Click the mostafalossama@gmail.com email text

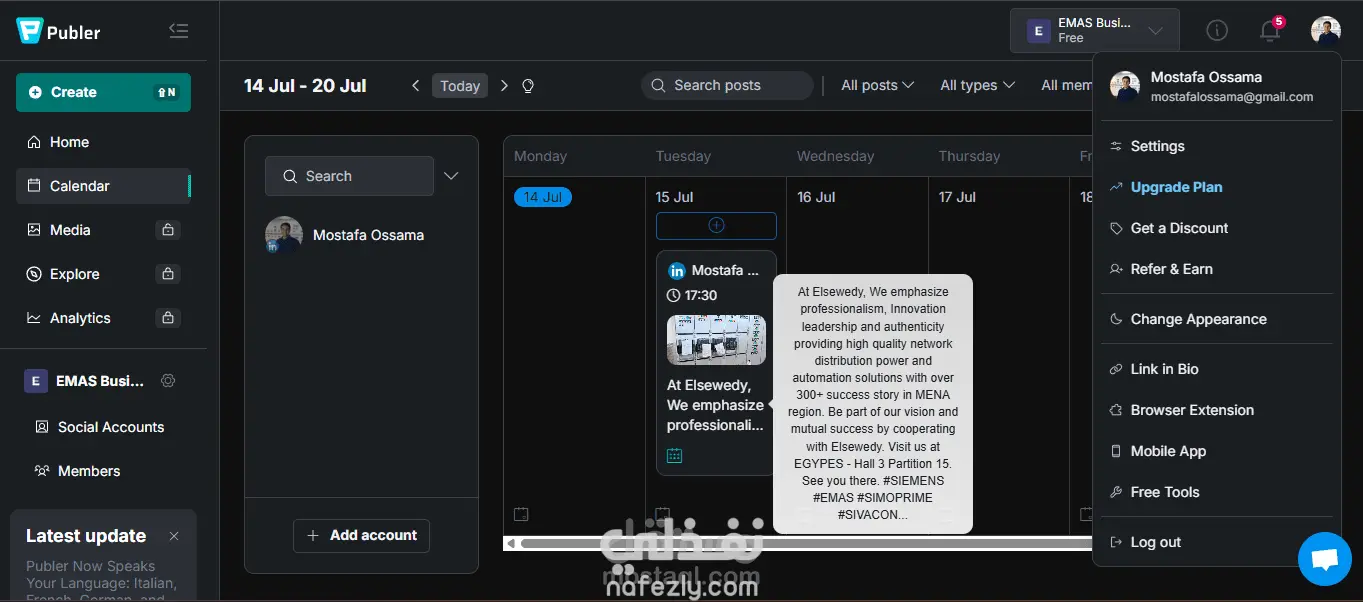coord(1232,97)
